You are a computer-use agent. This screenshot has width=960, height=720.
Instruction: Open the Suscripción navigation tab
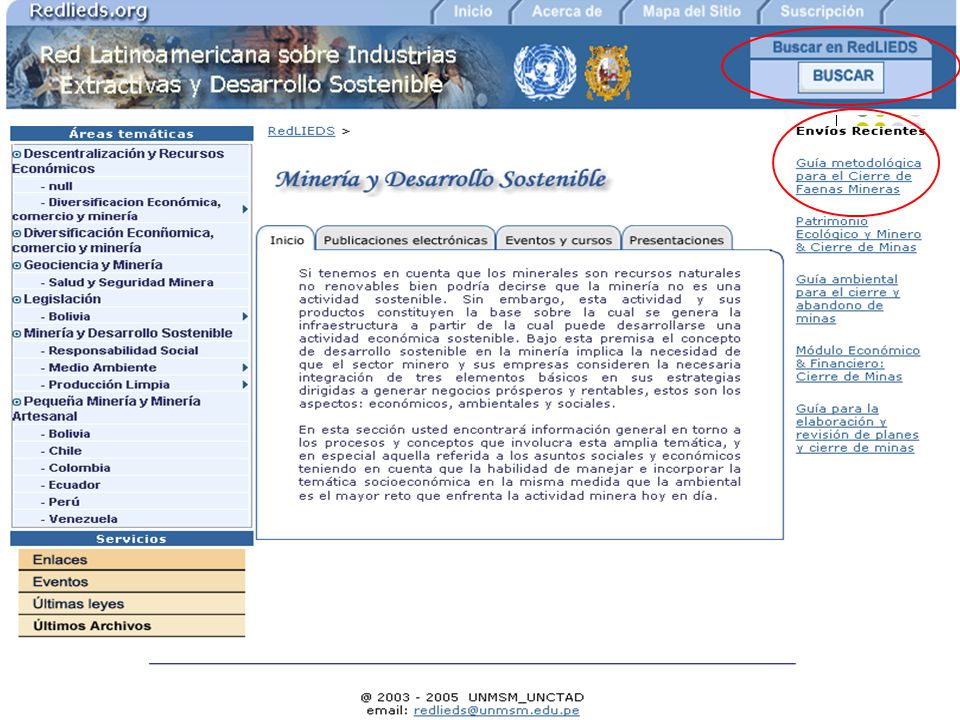click(822, 12)
